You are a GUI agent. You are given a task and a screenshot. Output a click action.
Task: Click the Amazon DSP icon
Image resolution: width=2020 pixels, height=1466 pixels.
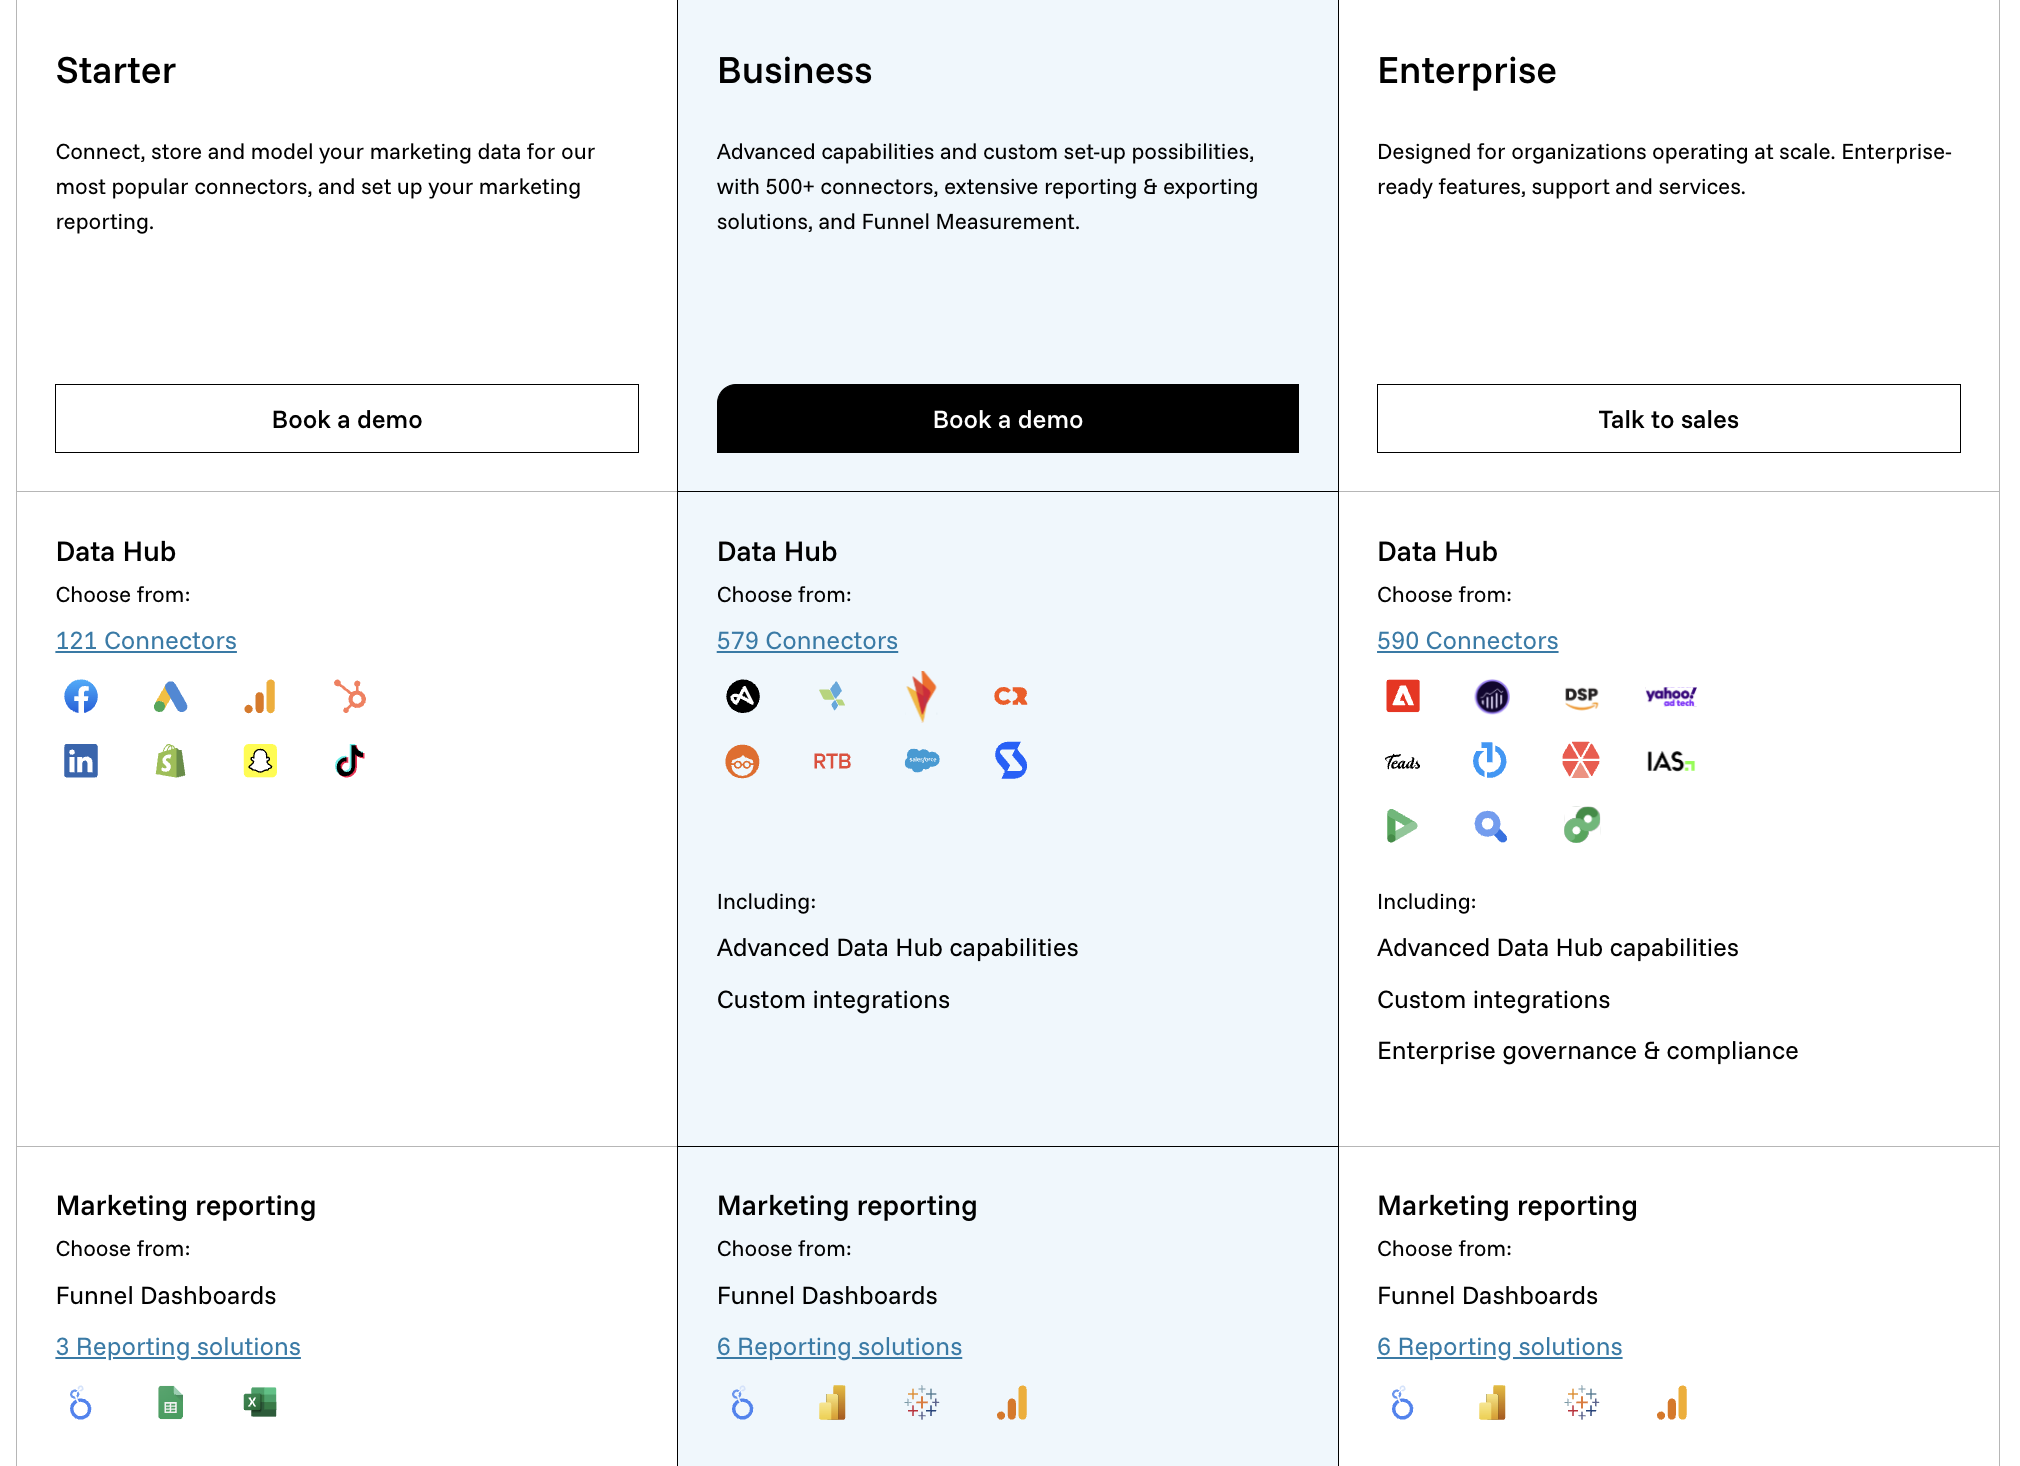(1581, 696)
